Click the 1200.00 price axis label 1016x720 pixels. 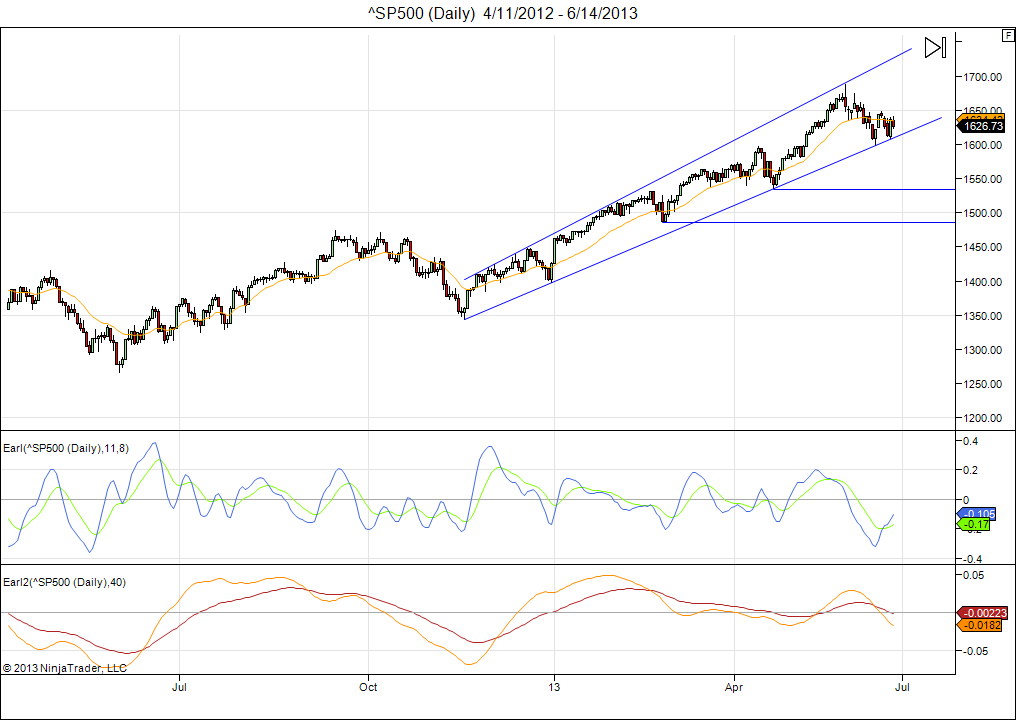[982, 418]
